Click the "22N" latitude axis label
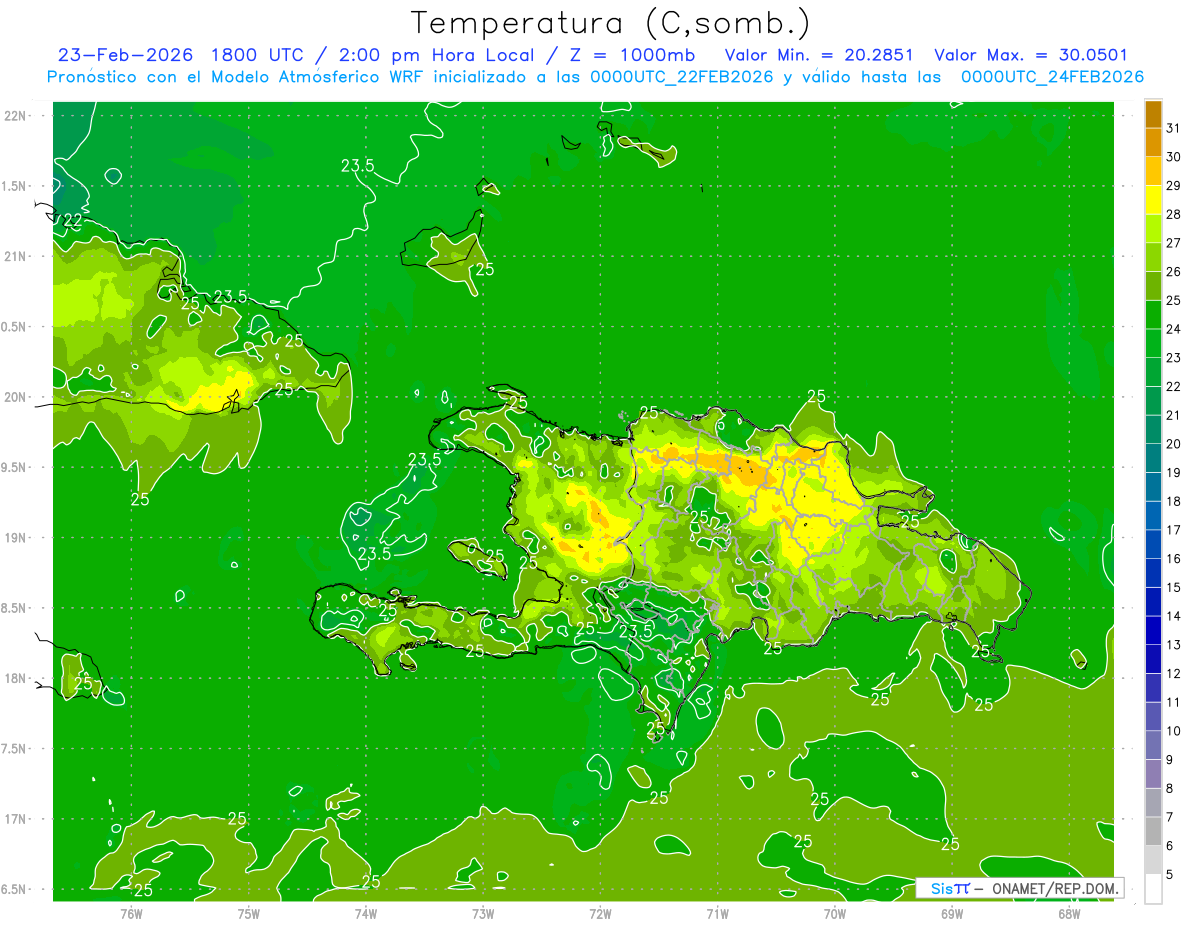This screenshot has width=1200, height=927. coord(14,116)
